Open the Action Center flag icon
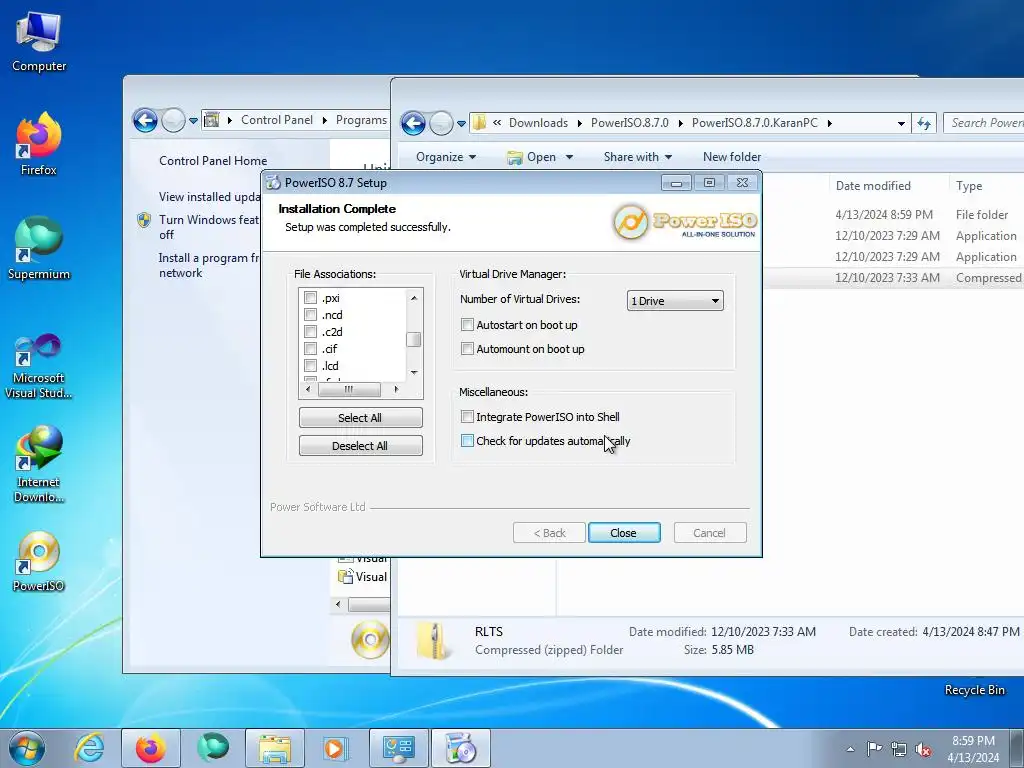Viewport: 1024px width, 768px height. tap(874, 748)
